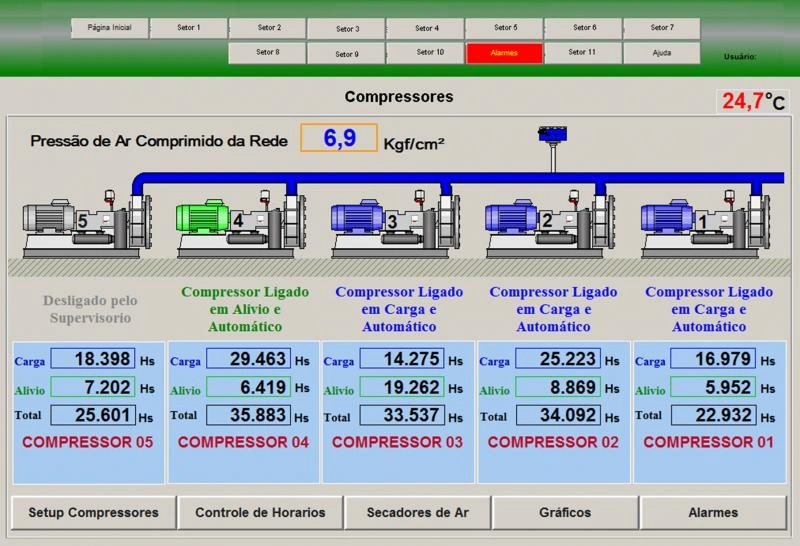The height and width of the screenshot is (546, 800).
Task: Select the compressor 2 machine icon
Action: (x=548, y=225)
